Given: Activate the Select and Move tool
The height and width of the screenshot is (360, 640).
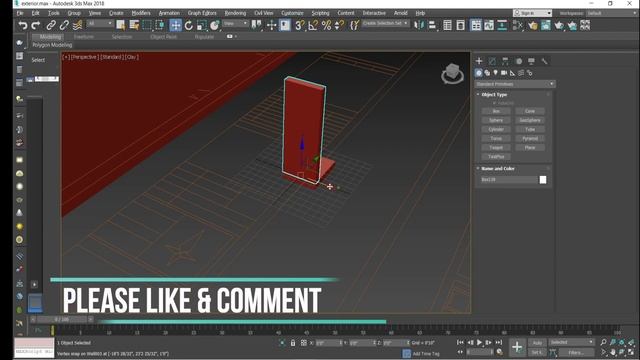Looking at the screenshot, I should pyautogui.click(x=176, y=25).
